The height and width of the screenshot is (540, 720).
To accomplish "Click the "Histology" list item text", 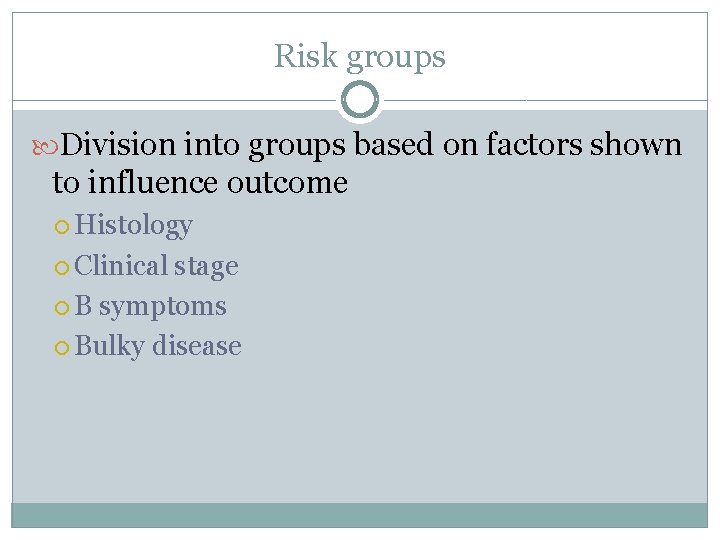I will (133, 227).
